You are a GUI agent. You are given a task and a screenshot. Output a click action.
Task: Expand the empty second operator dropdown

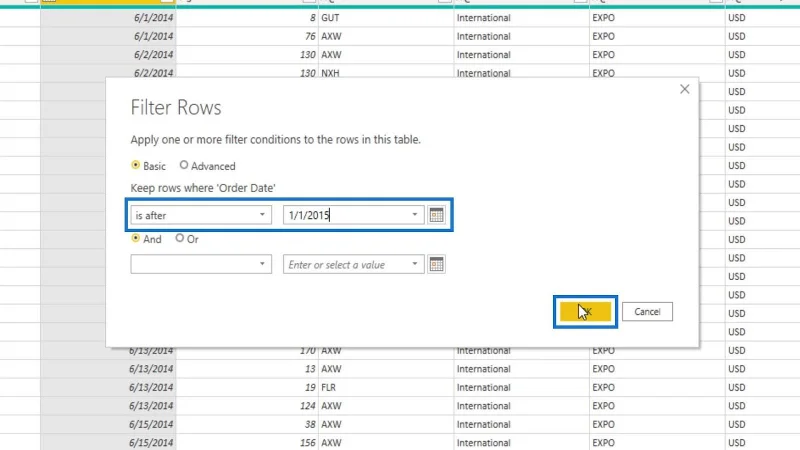click(x=201, y=264)
